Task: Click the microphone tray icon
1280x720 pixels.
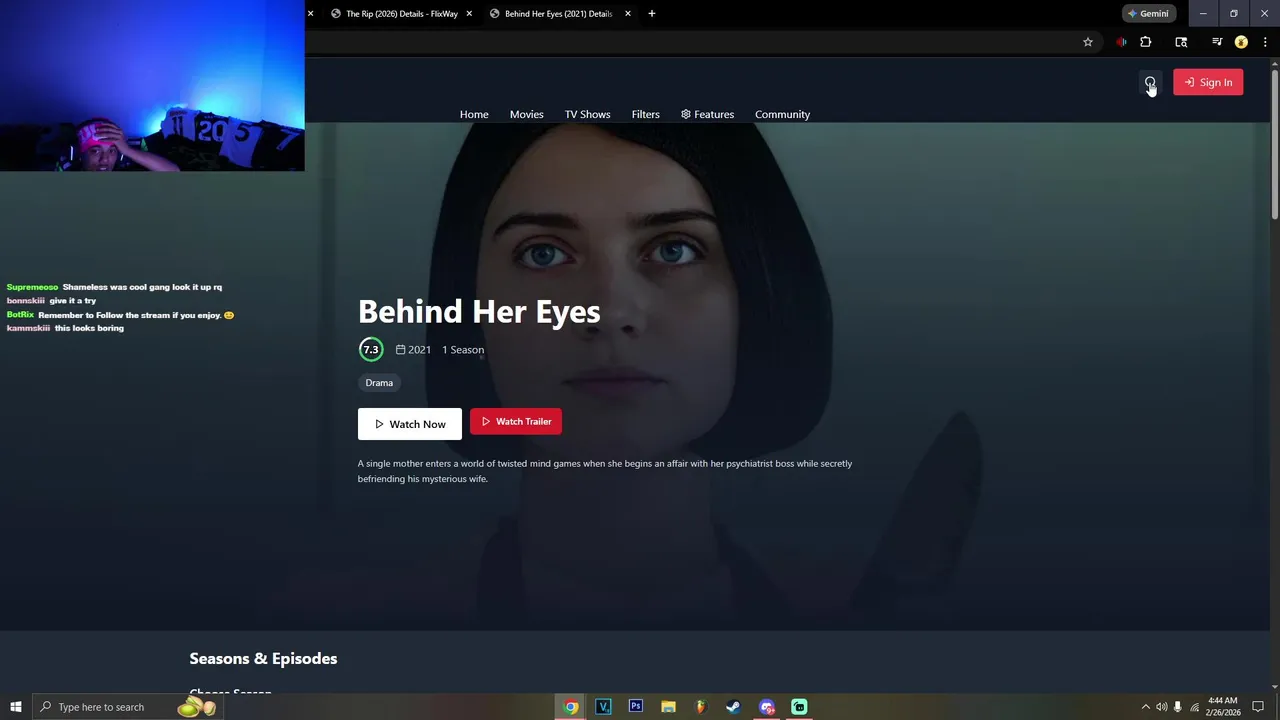Action: (x=1178, y=707)
